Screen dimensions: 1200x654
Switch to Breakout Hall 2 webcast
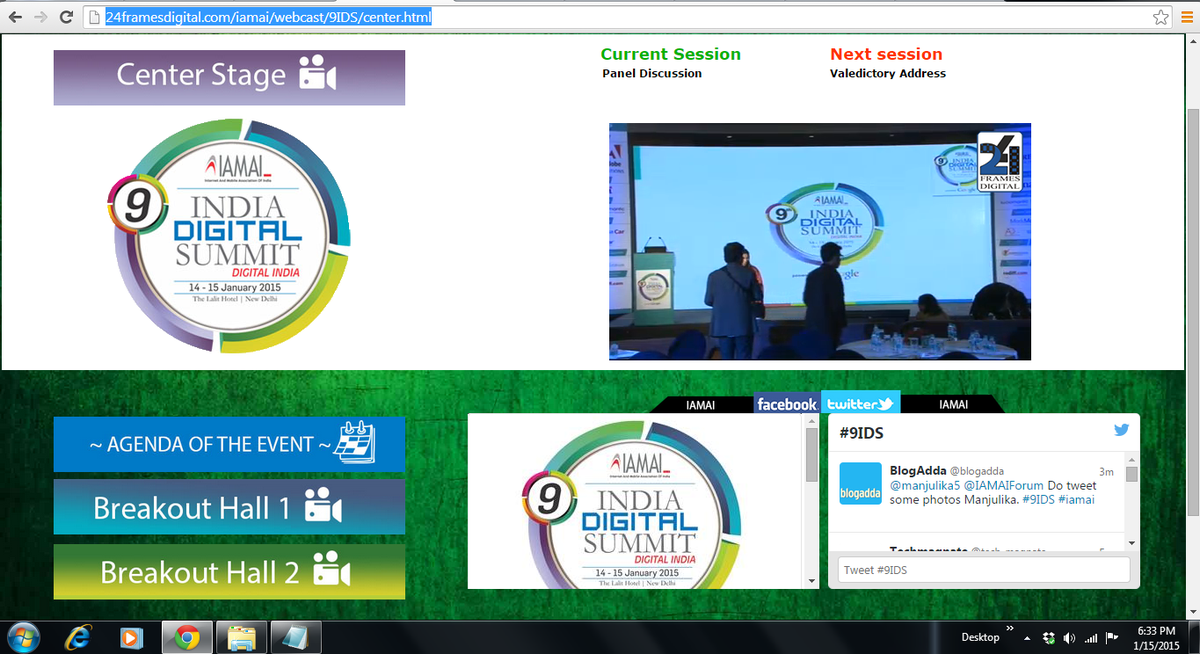click(229, 571)
